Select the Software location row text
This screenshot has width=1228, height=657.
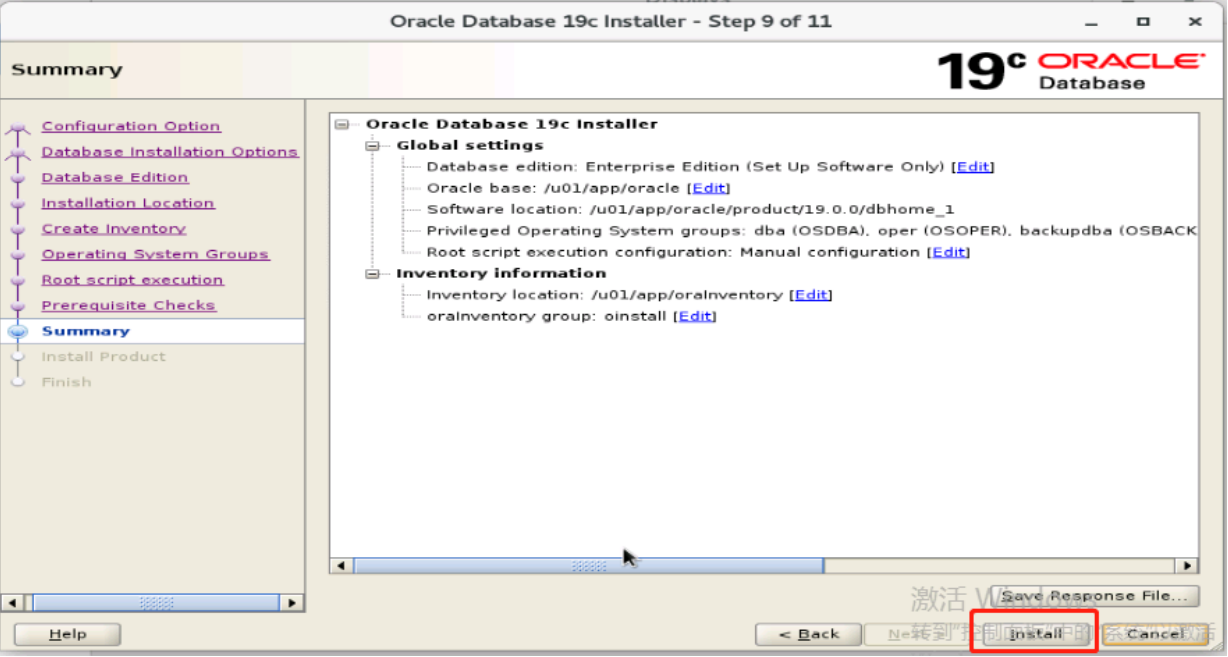tap(690, 210)
